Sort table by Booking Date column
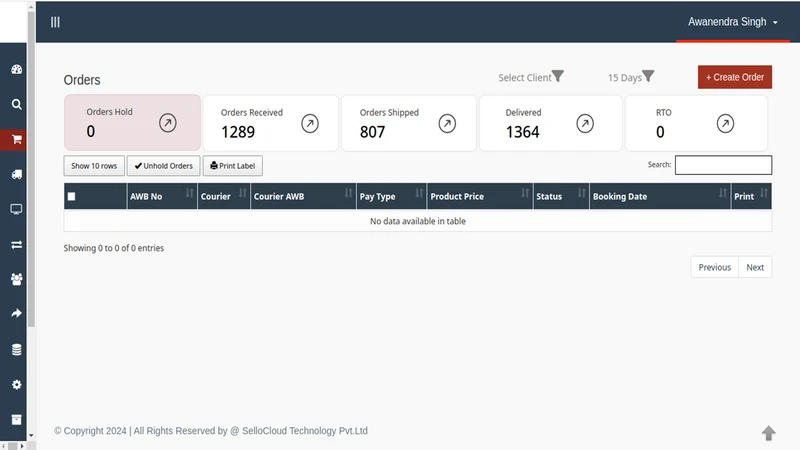The image size is (800, 450). click(x=660, y=196)
